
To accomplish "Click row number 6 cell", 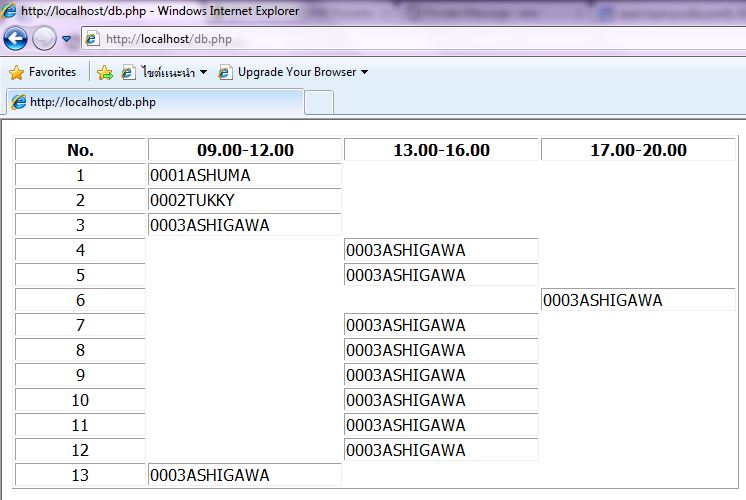I will click(80, 300).
